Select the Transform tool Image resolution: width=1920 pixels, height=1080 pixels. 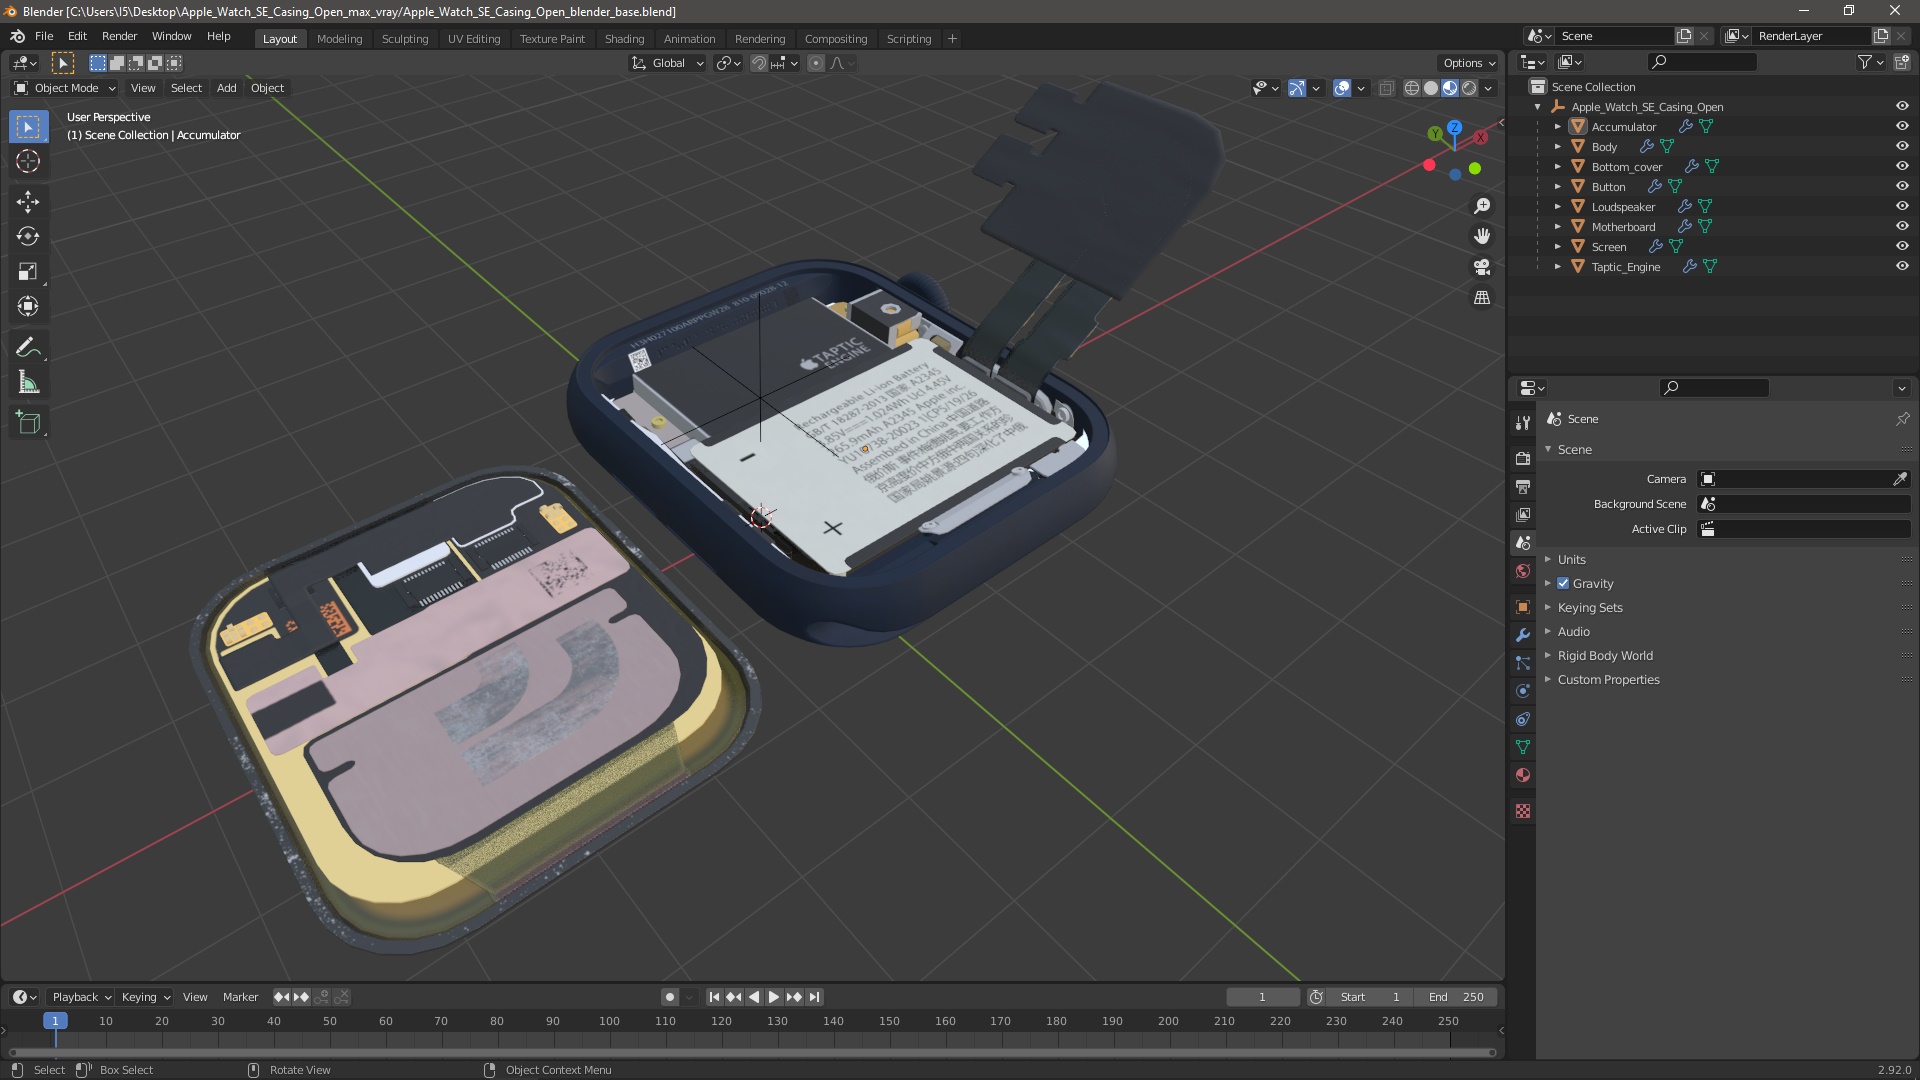pyautogui.click(x=28, y=307)
